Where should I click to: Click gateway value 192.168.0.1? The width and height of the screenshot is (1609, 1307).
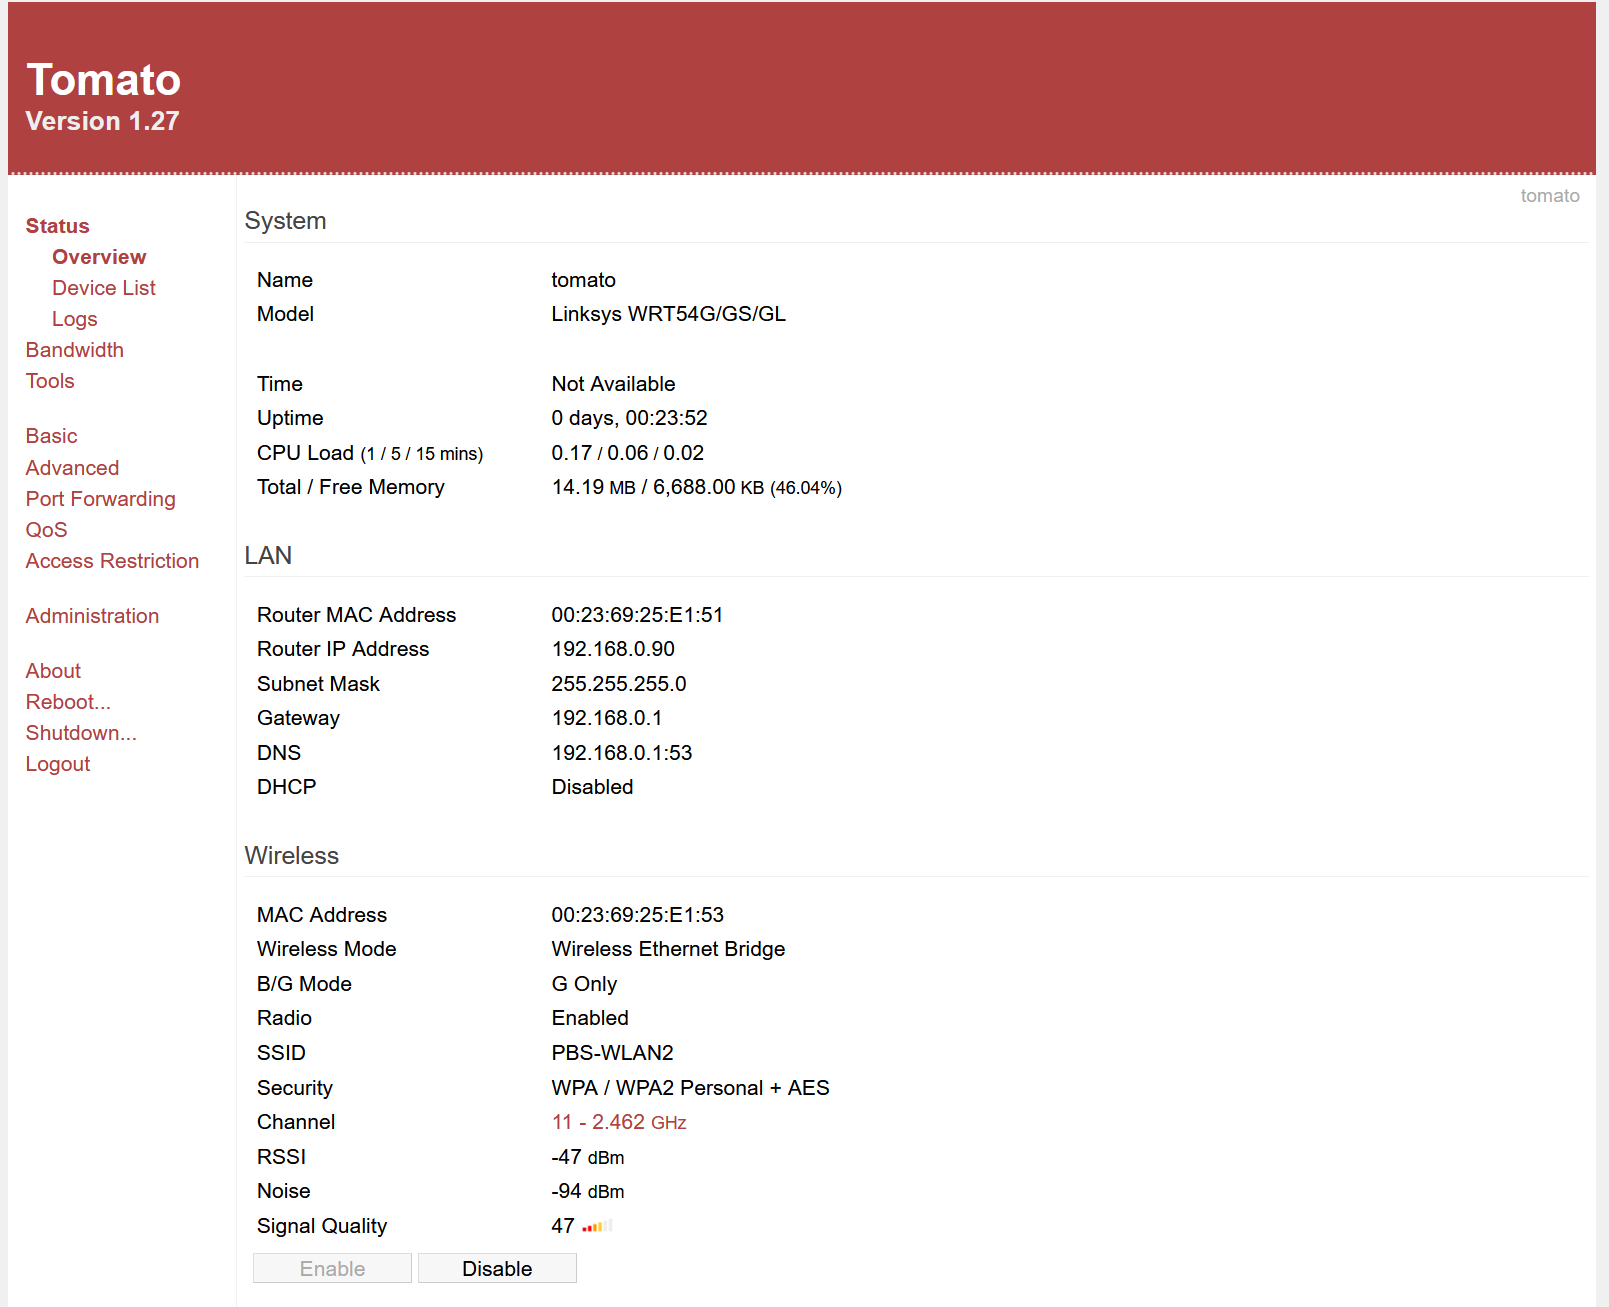[x=606, y=718]
